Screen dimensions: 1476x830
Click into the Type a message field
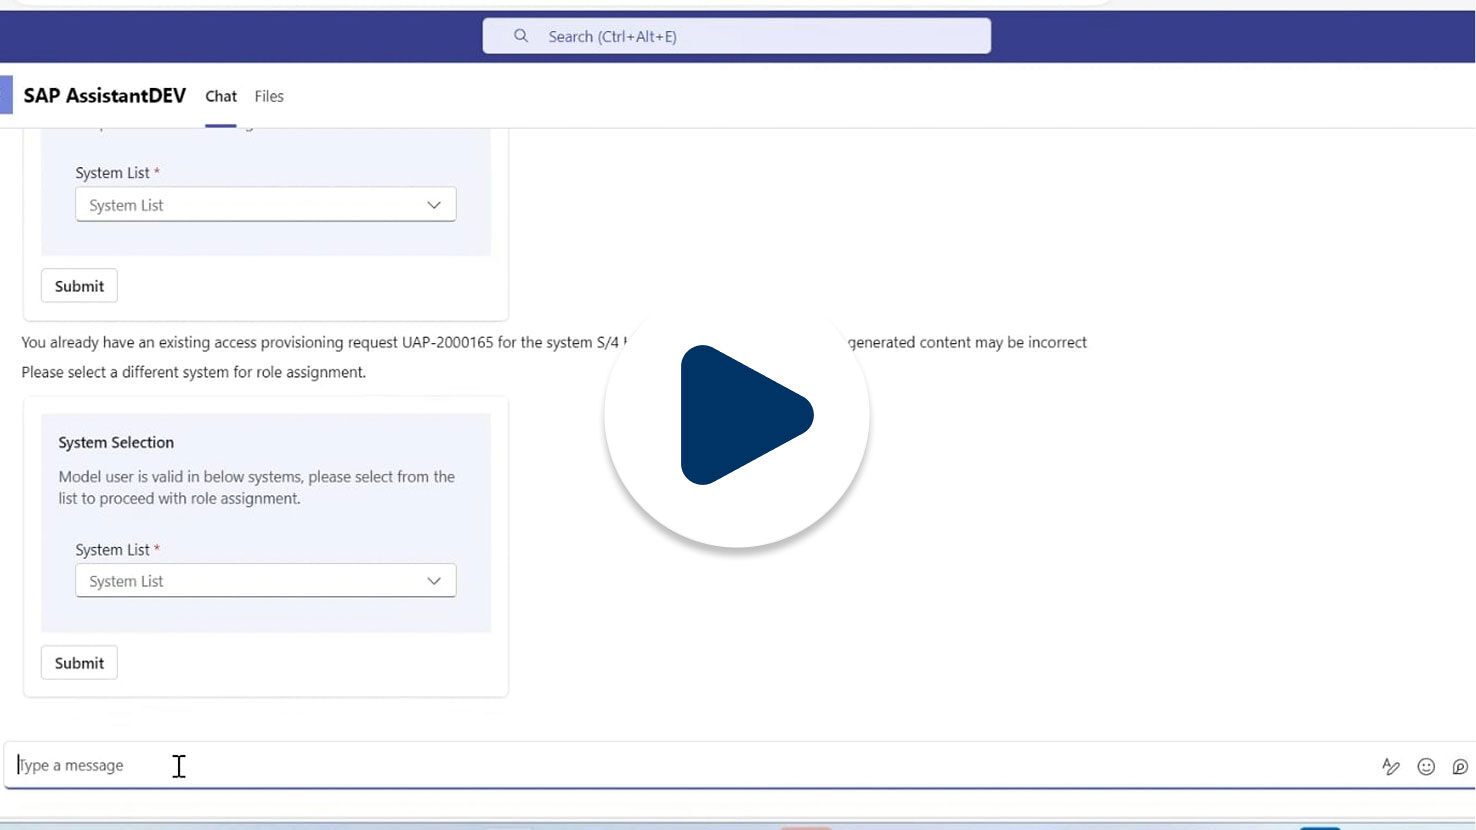coord(690,765)
